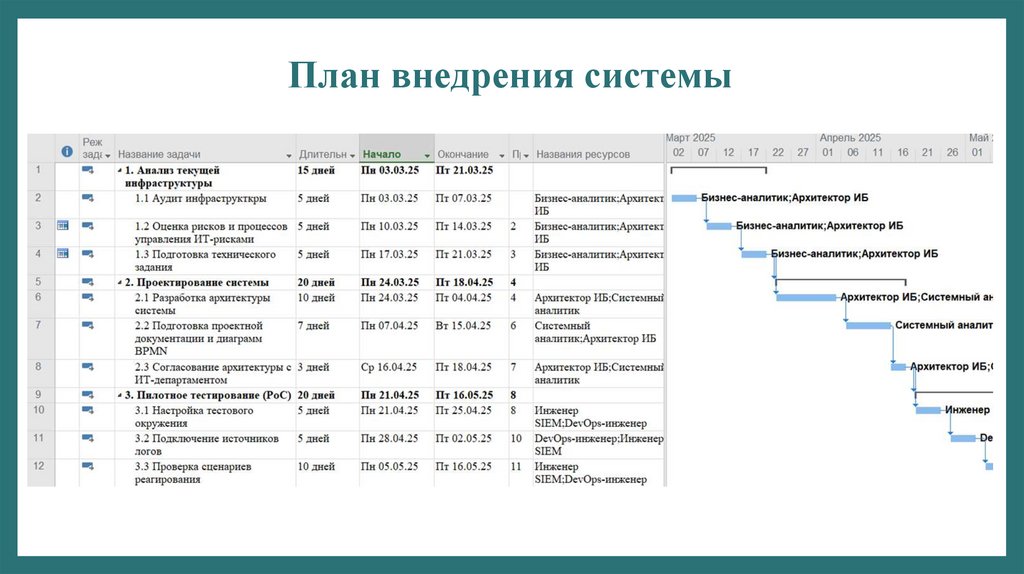Click task mode icon in row 6
Screen dimensions: 1024x574
point(88,297)
